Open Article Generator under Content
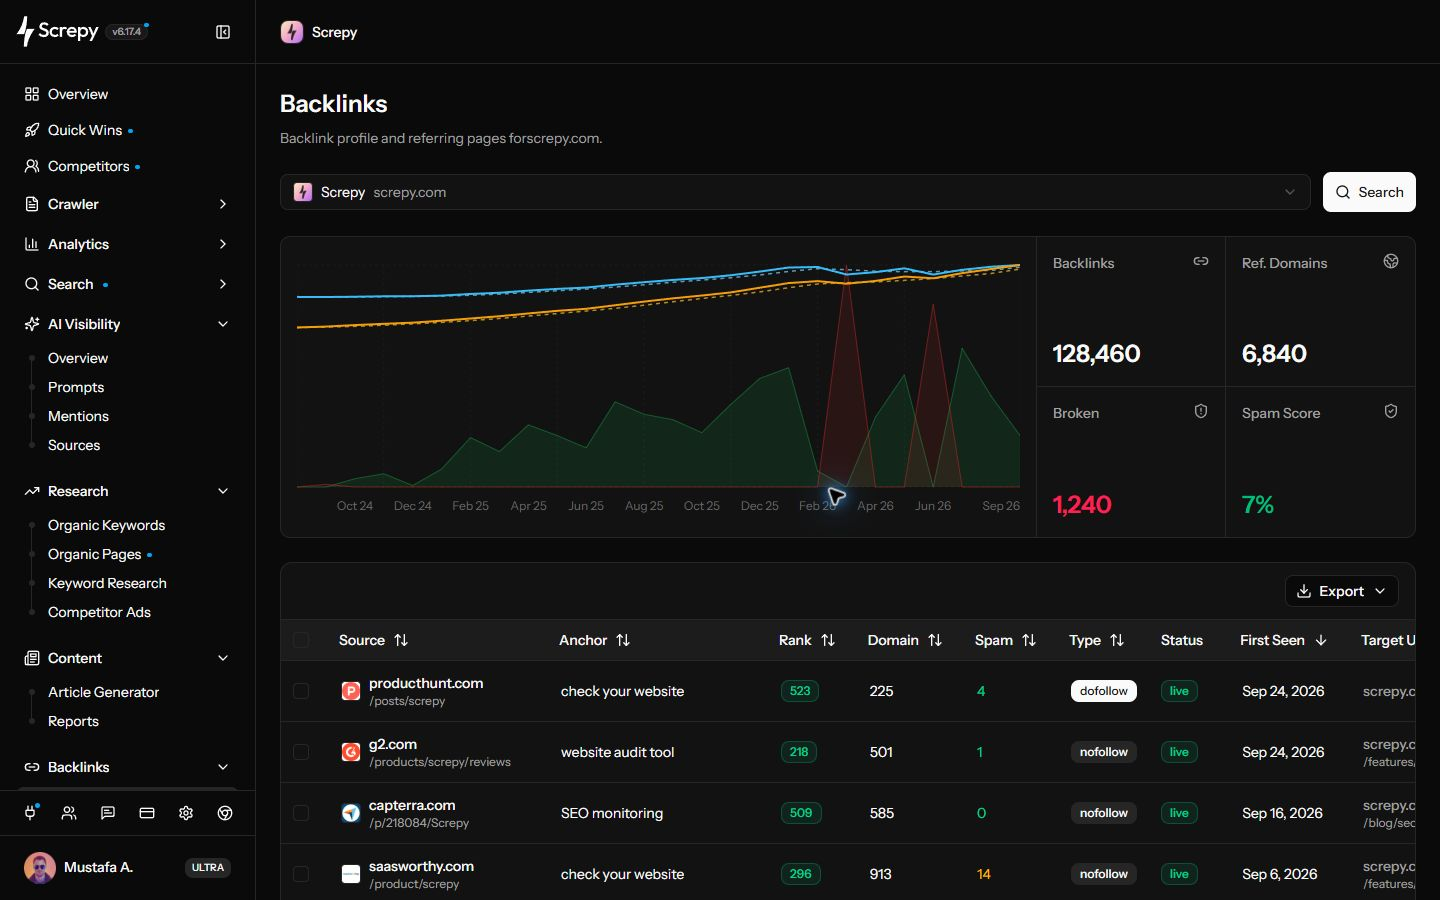The image size is (1440, 900). (103, 692)
